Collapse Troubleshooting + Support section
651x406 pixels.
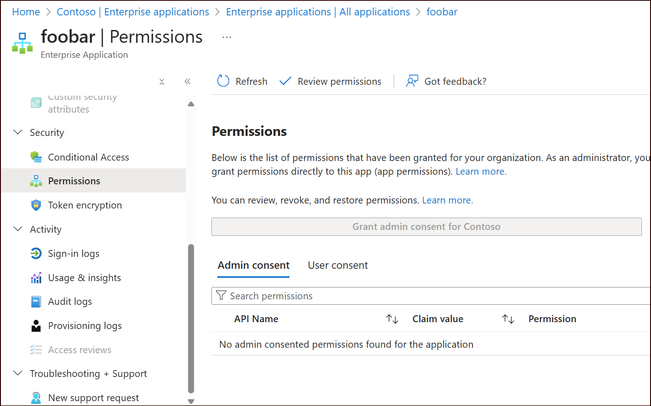click(x=17, y=374)
